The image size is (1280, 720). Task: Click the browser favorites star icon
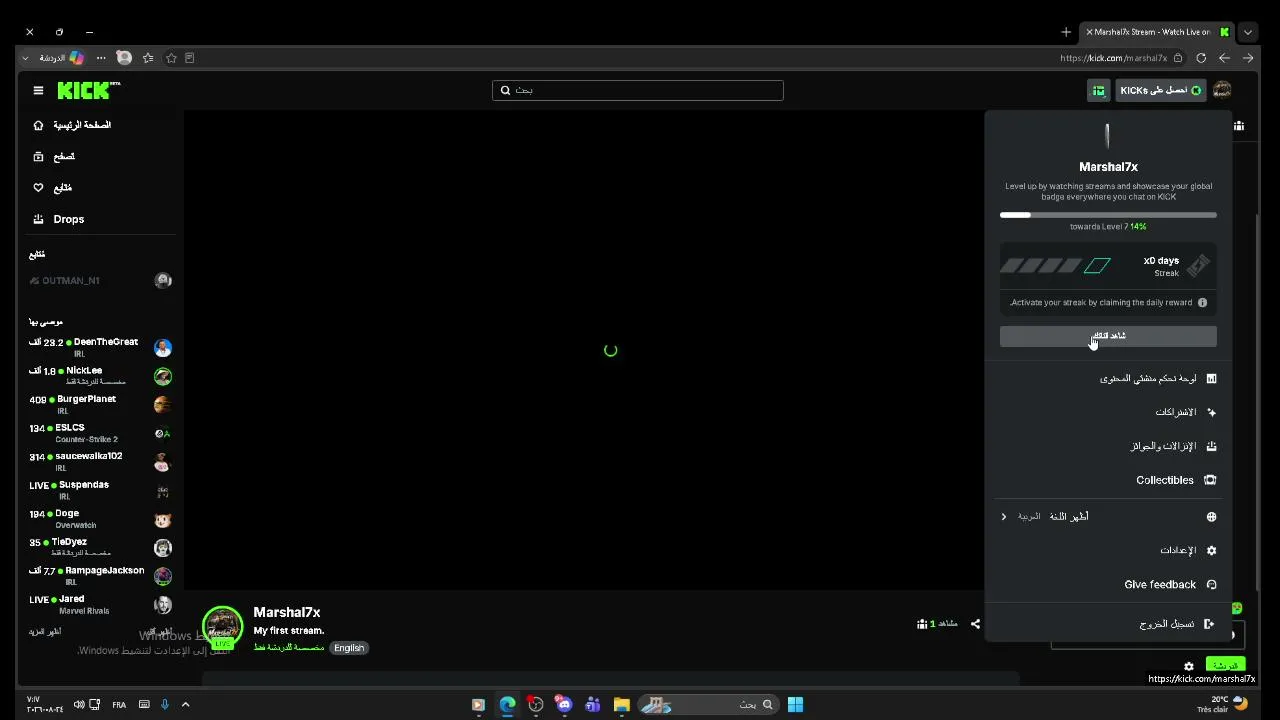(171, 58)
